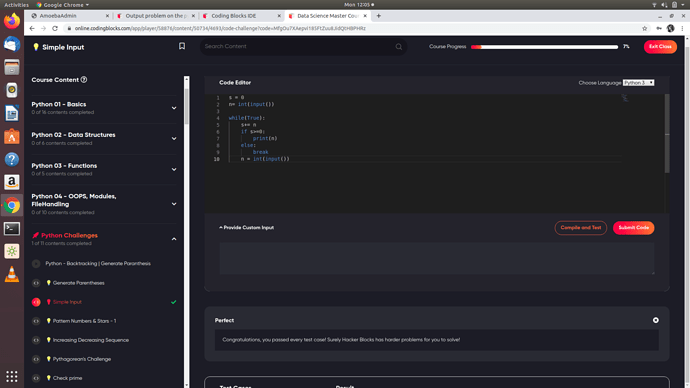Bookmark the Simple Input content

click(182, 46)
